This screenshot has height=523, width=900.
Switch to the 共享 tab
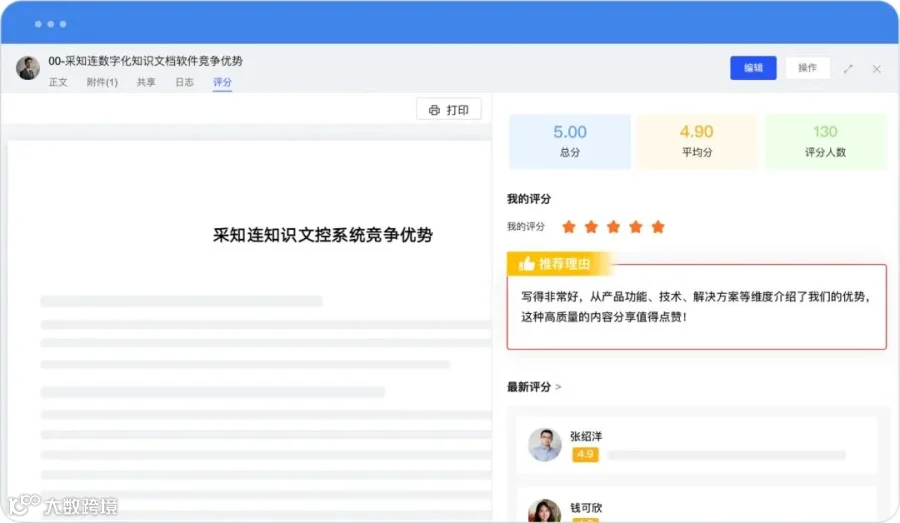146,82
